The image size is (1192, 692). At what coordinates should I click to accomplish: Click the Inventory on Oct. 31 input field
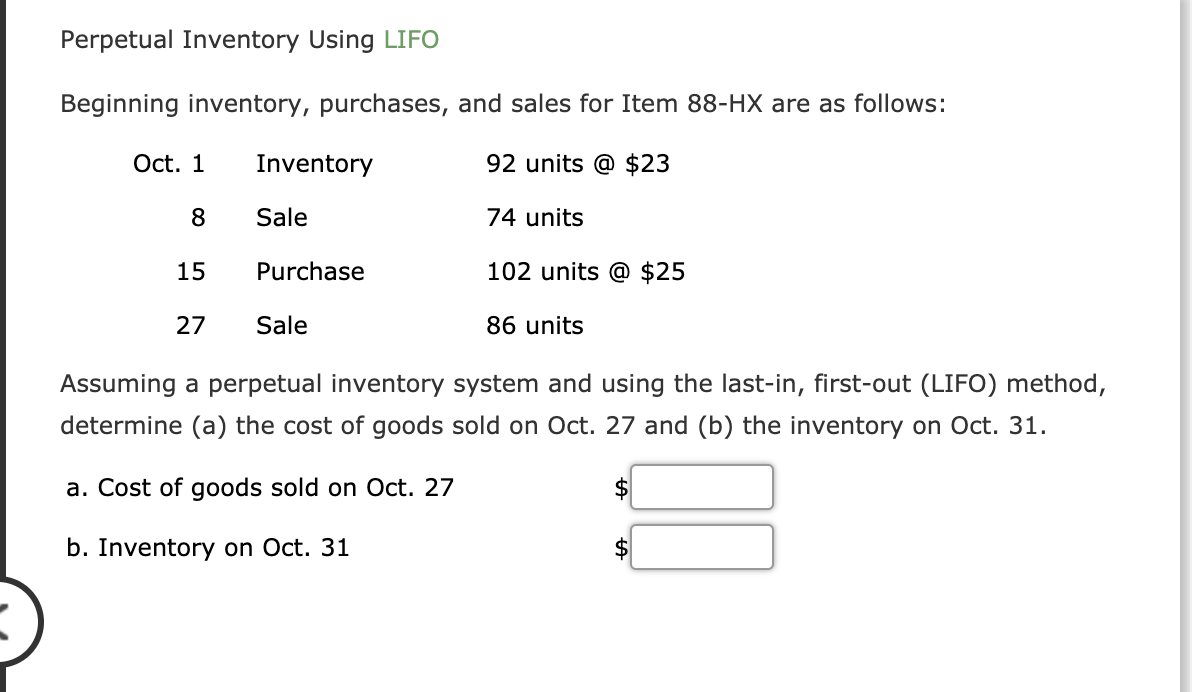point(701,546)
